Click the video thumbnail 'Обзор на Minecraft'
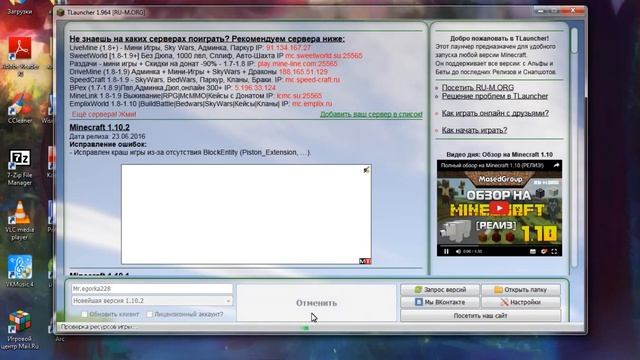 point(499,208)
